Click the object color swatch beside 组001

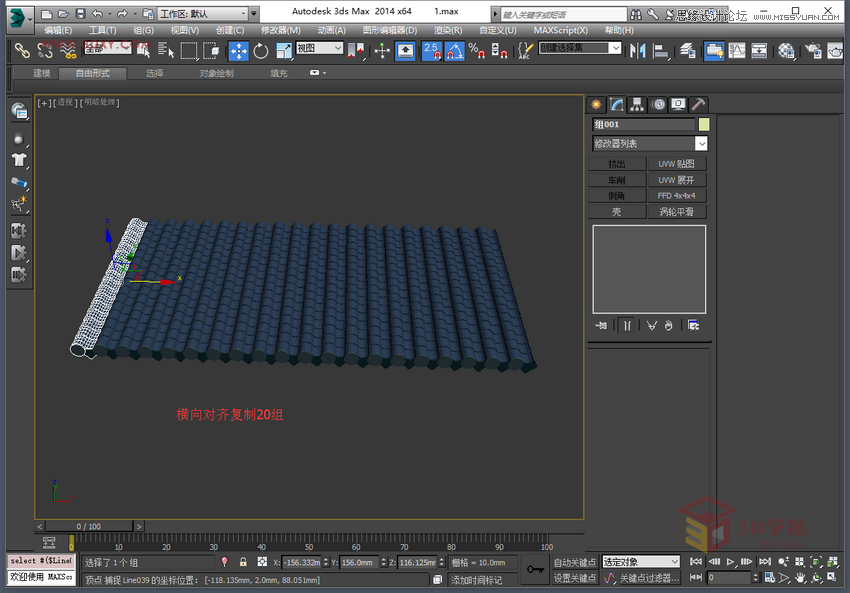click(704, 125)
